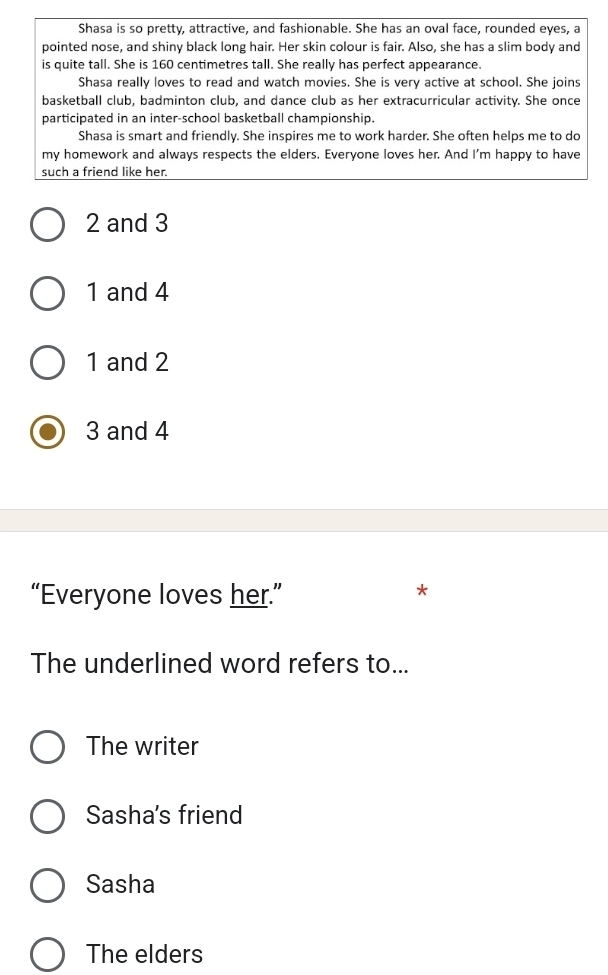Mark the 'Sasha' radio button
608x975 pixels.
(48, 885)
